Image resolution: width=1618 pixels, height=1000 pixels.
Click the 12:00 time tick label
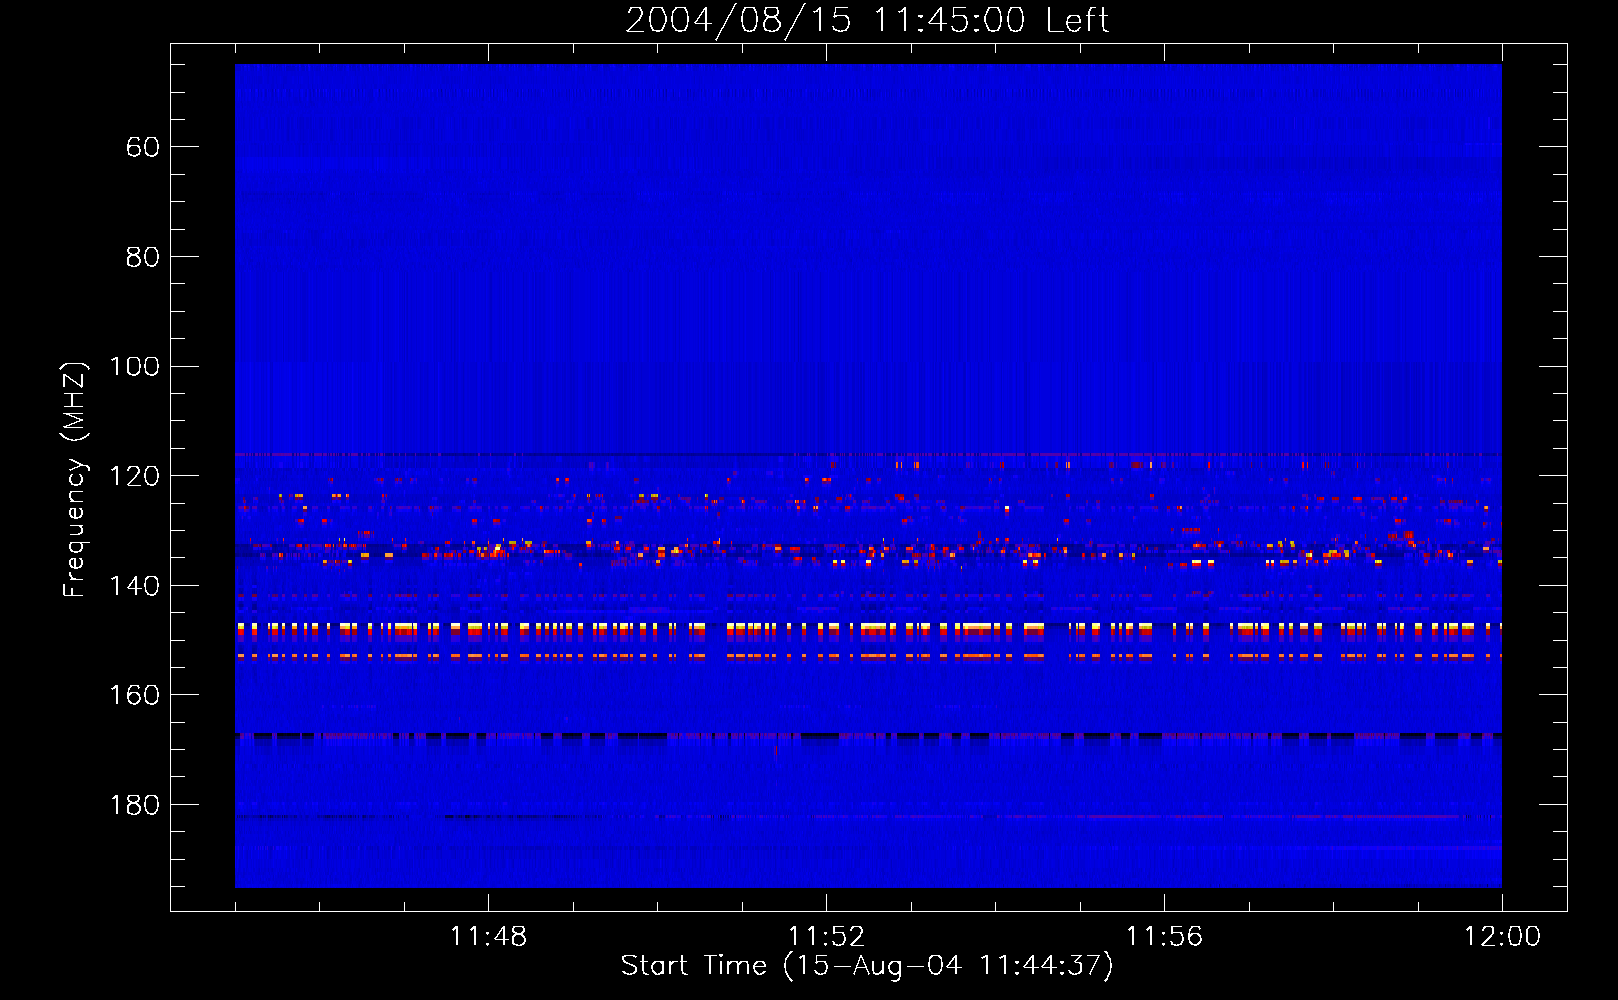click(x=1502, y=937)
